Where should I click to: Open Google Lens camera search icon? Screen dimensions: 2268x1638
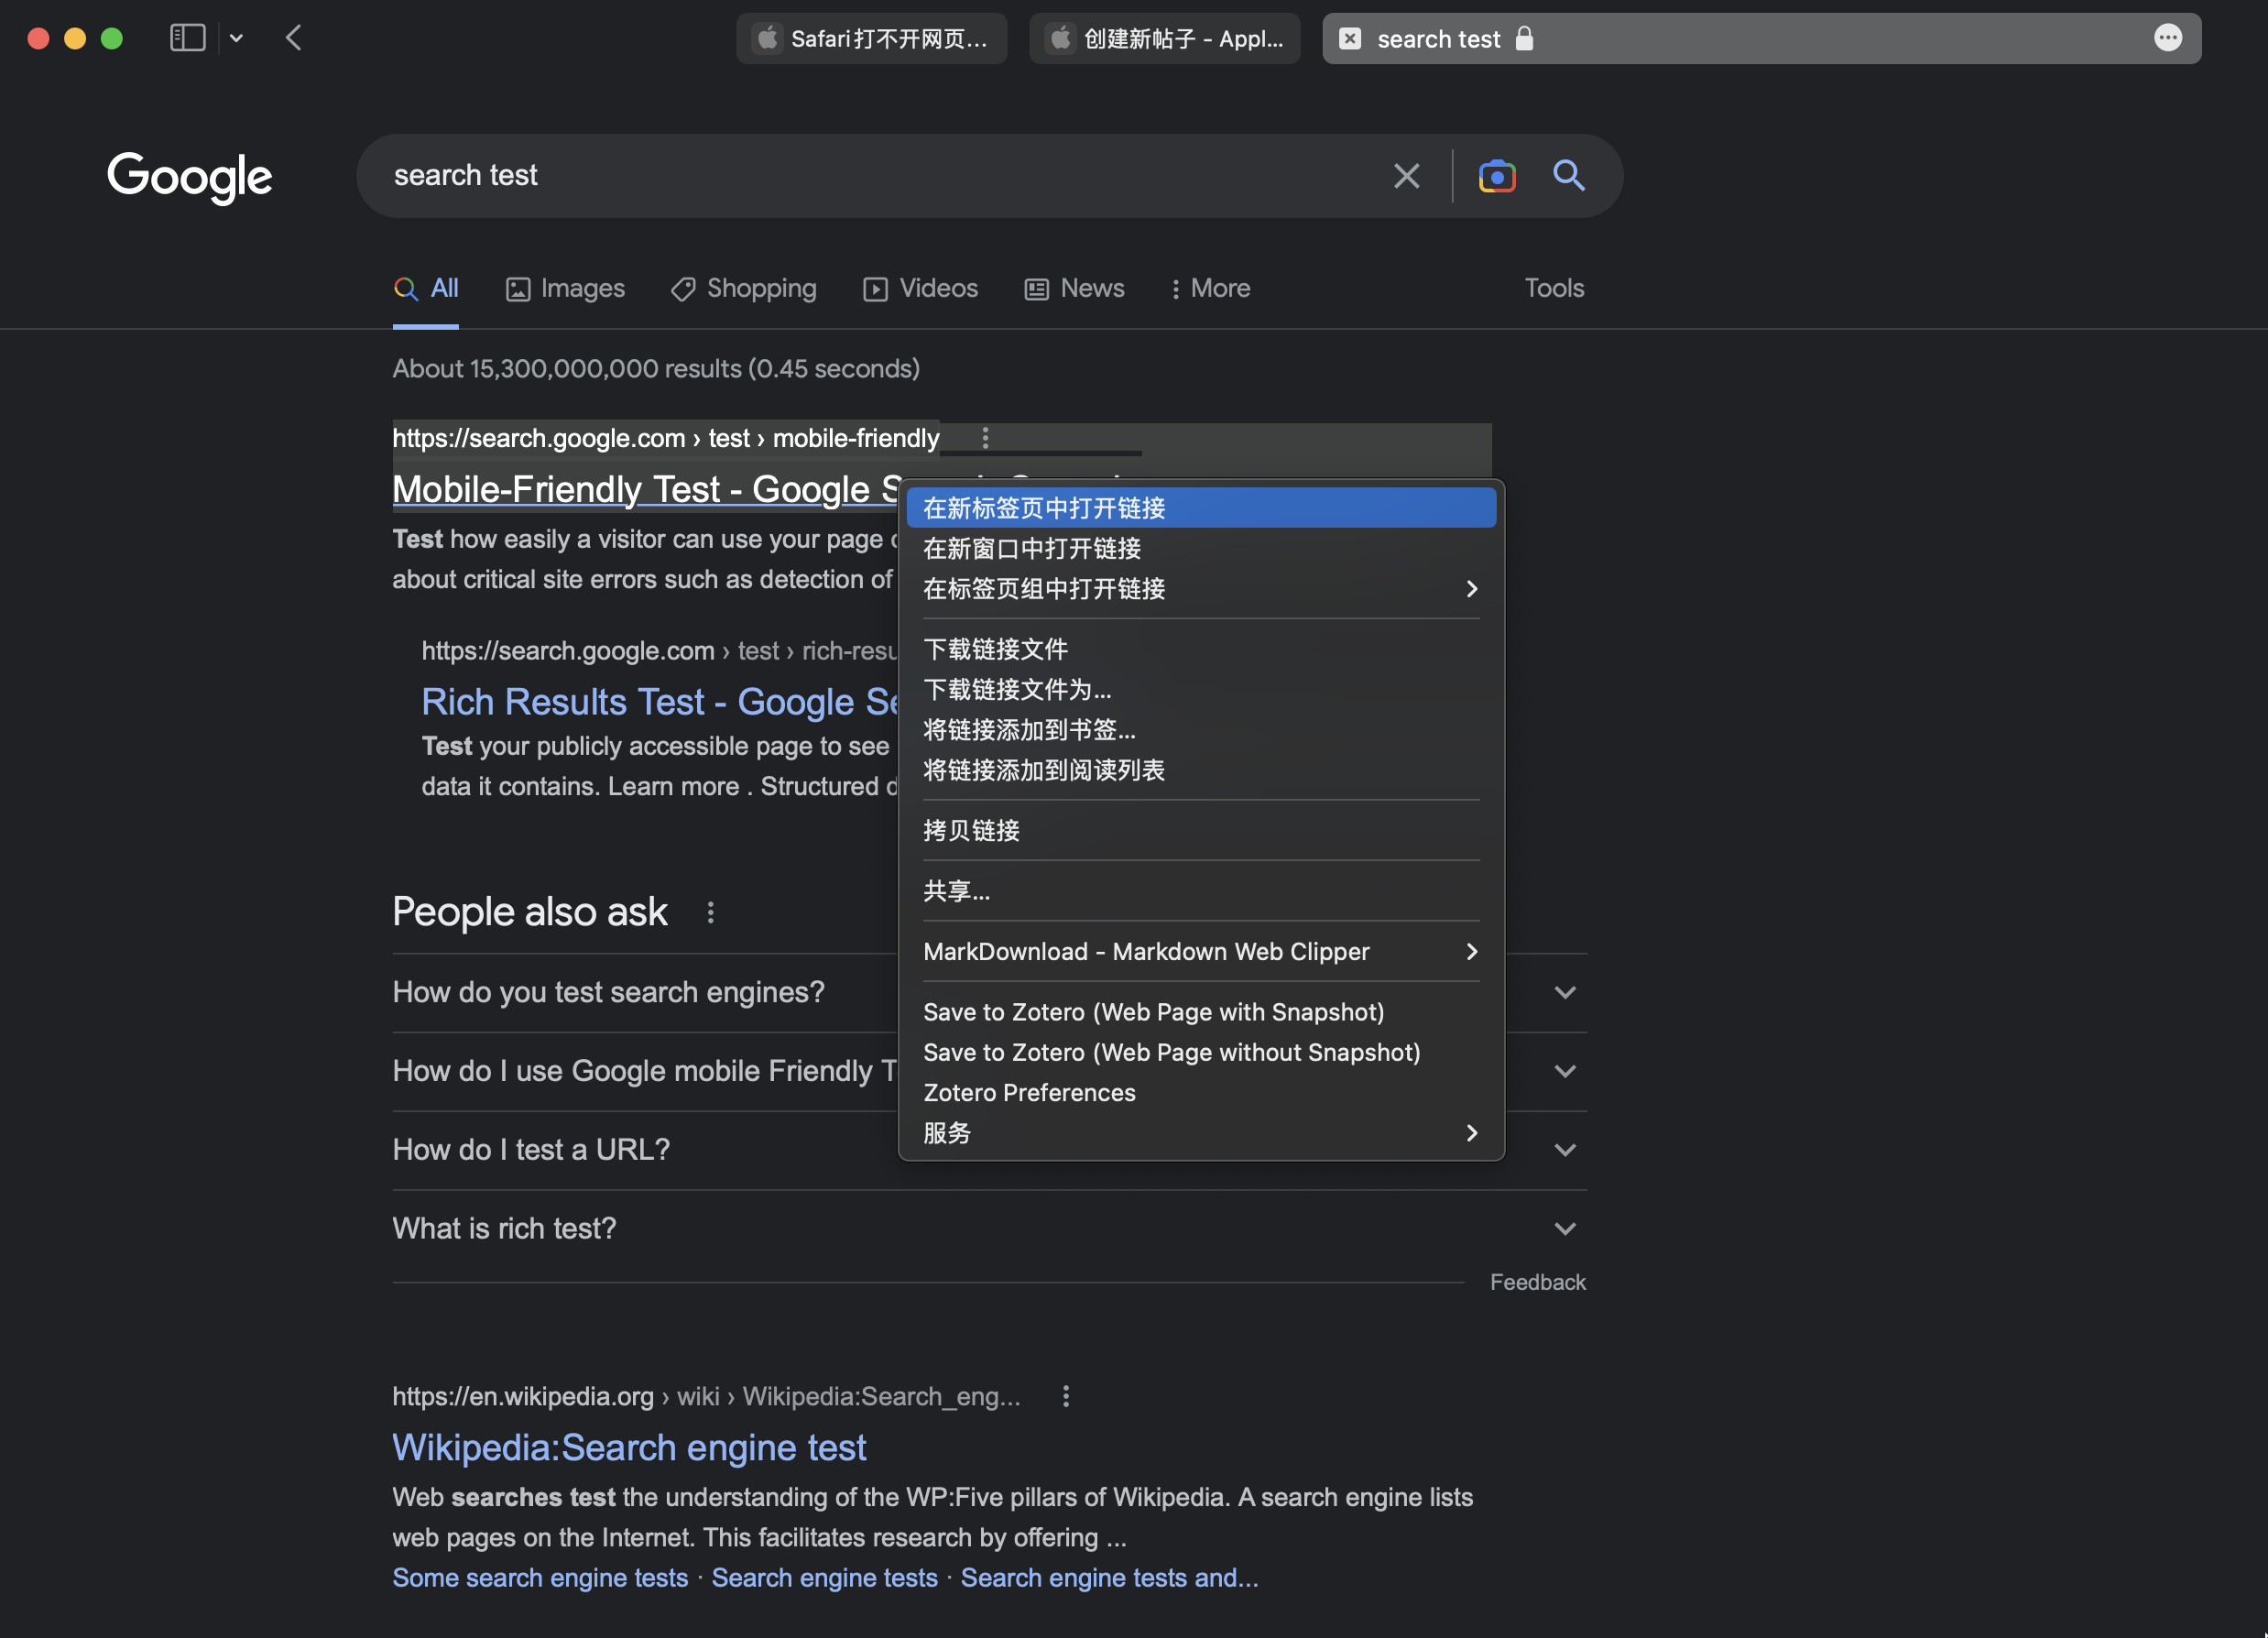(1496, 176)
